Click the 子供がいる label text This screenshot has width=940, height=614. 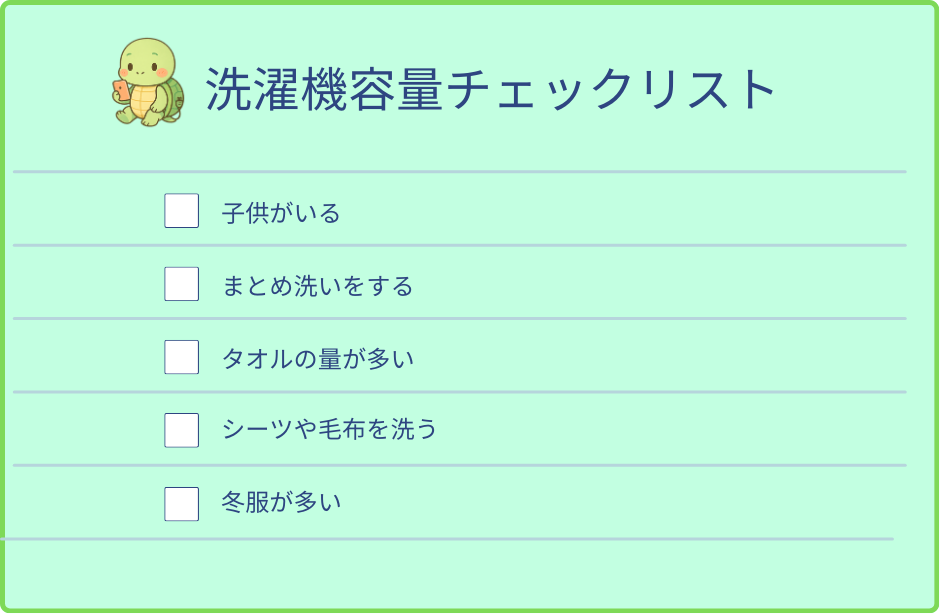click(x=281, y=213)
